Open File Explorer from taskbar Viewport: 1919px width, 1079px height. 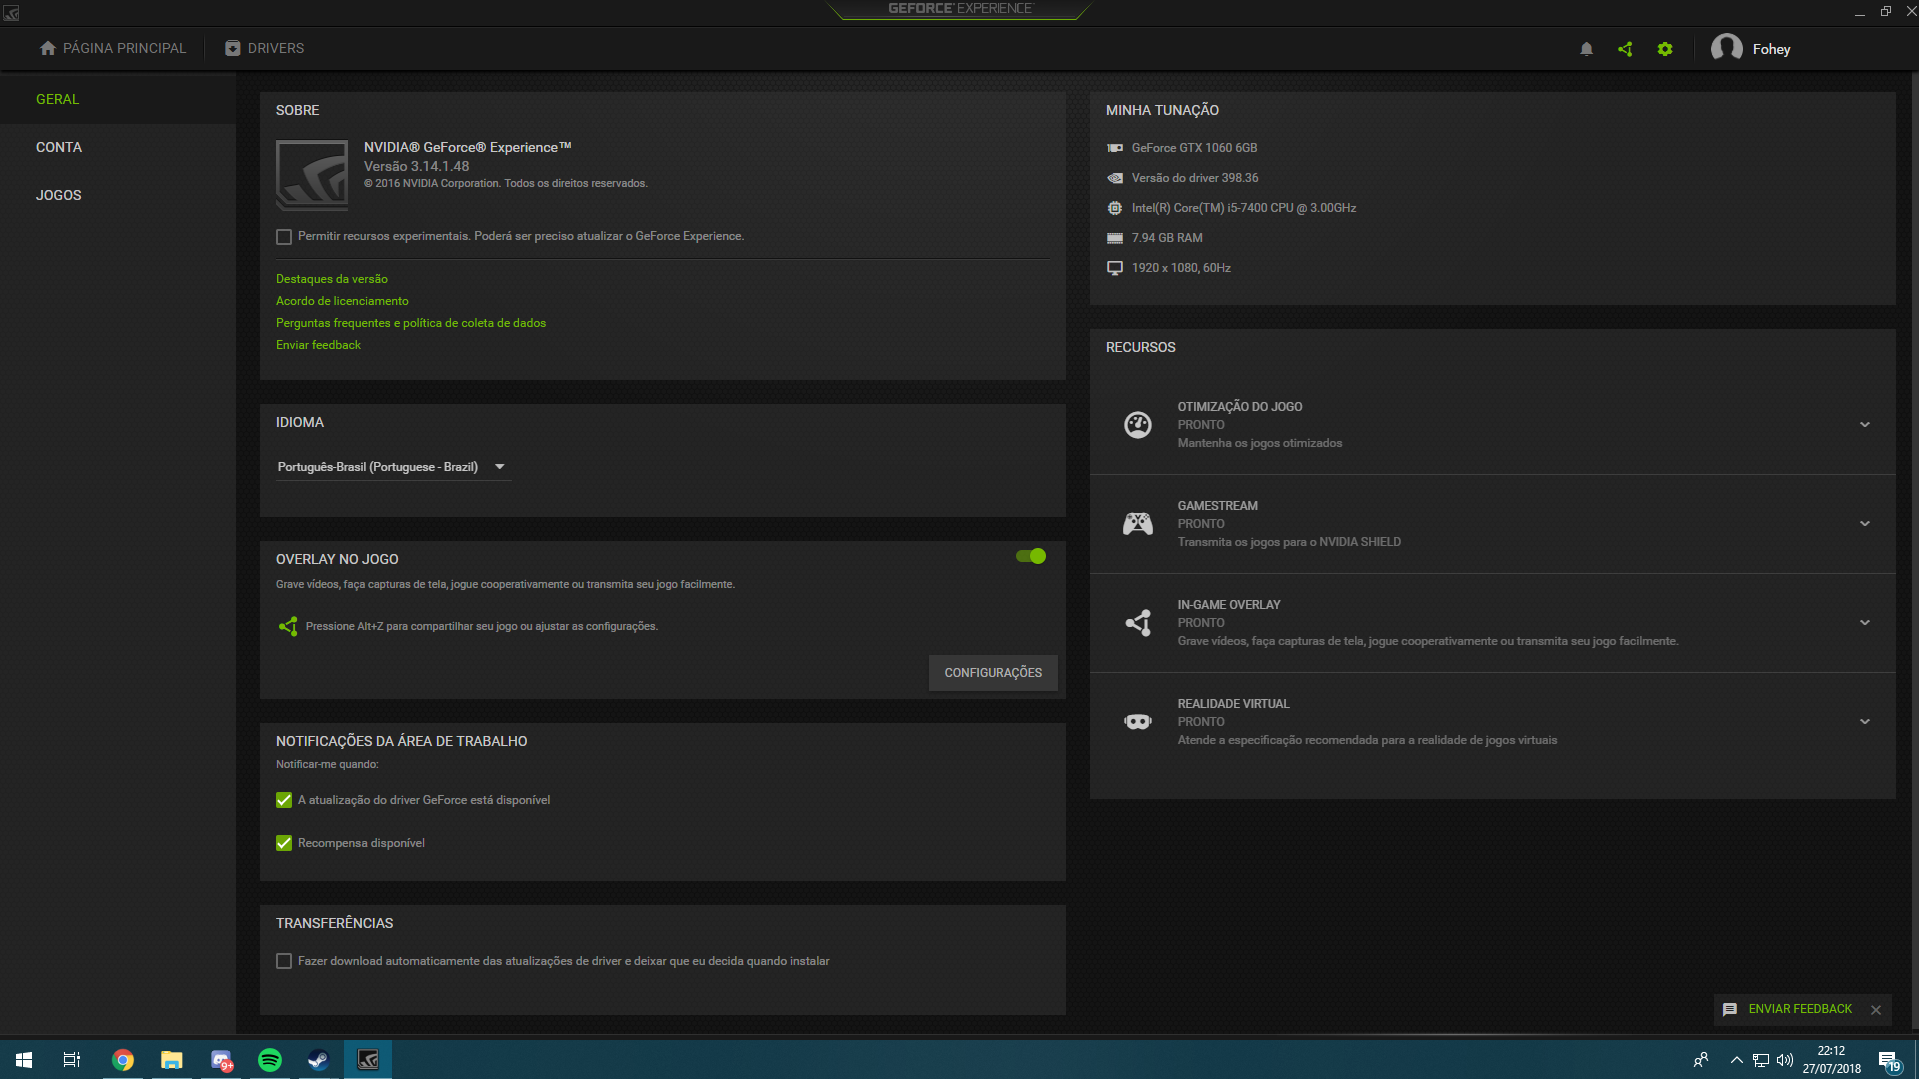tap(172, 1060)
